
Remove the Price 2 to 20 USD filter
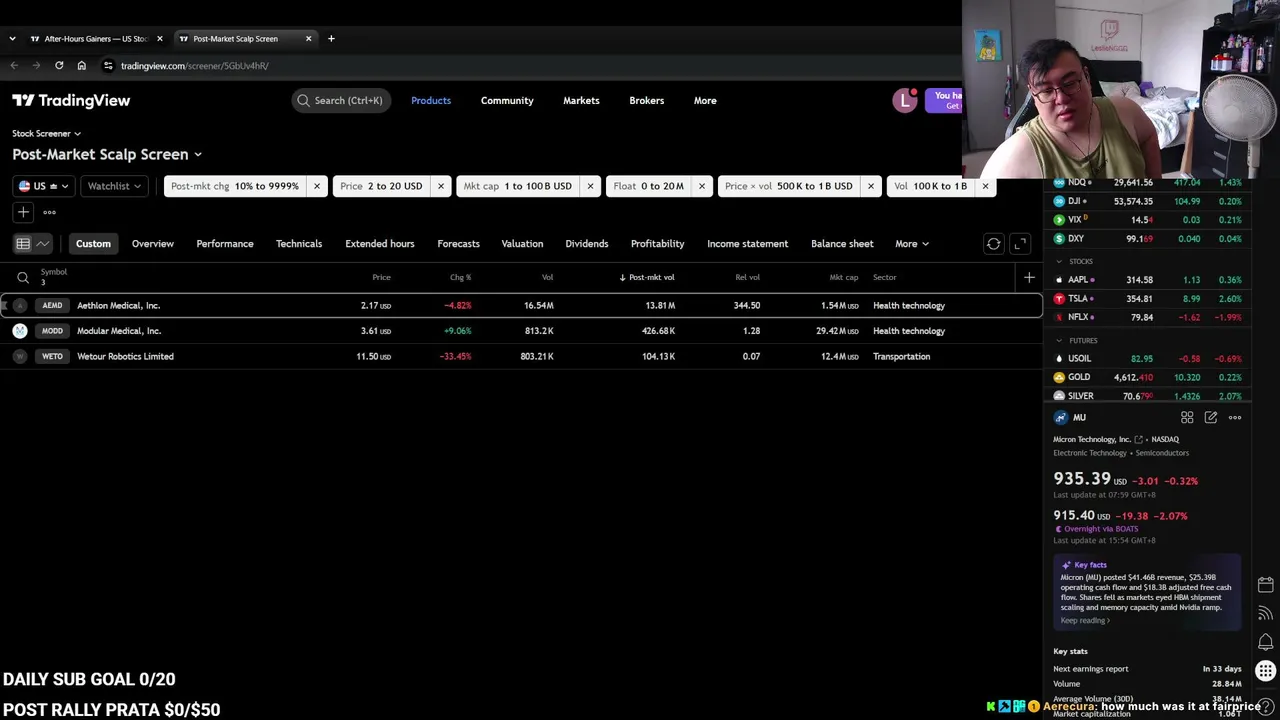click(x=440, y=186)
